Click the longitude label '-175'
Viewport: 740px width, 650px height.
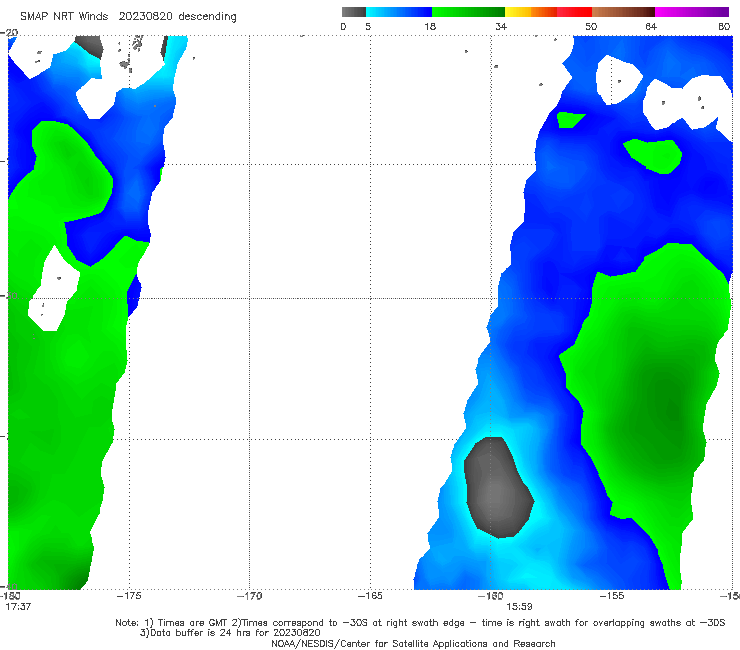tap(129, 596)
